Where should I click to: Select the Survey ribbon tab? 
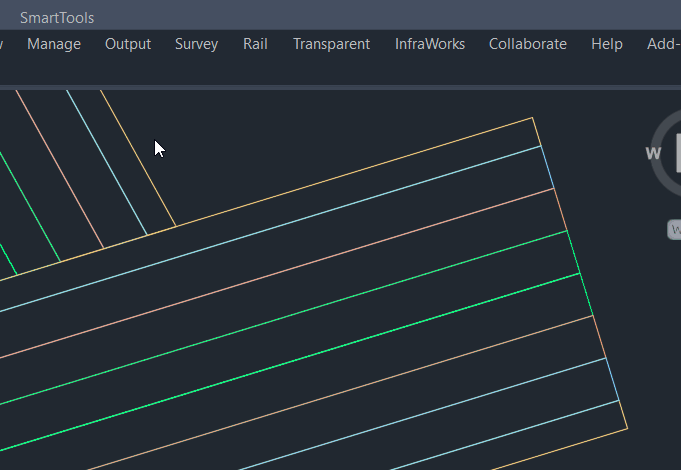196,44
